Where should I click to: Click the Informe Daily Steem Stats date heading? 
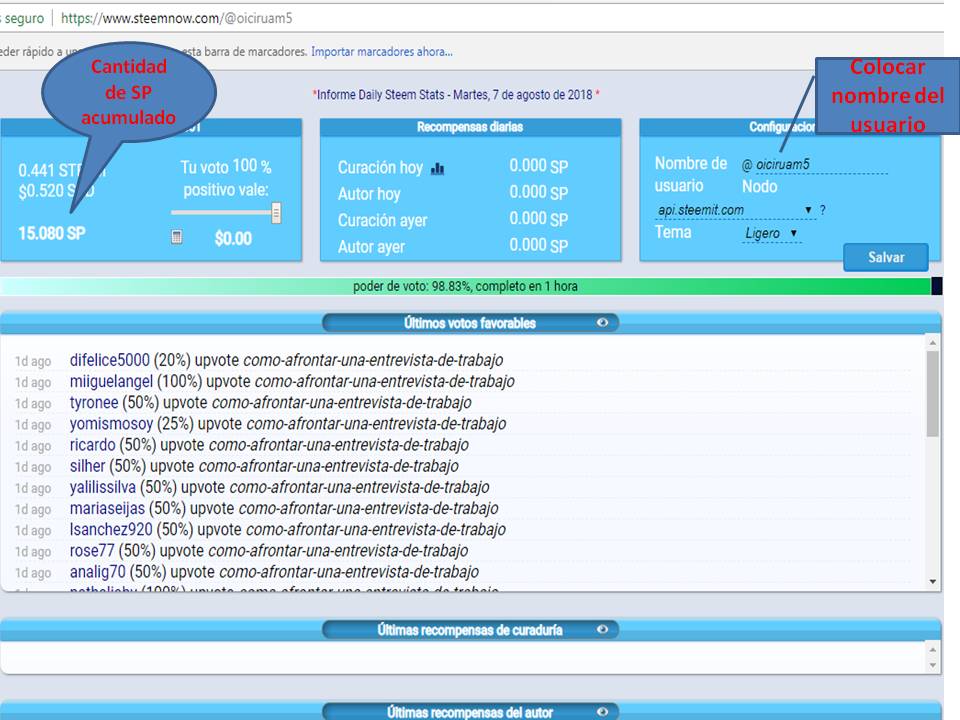pyautogui.click(x=456, y=95)
